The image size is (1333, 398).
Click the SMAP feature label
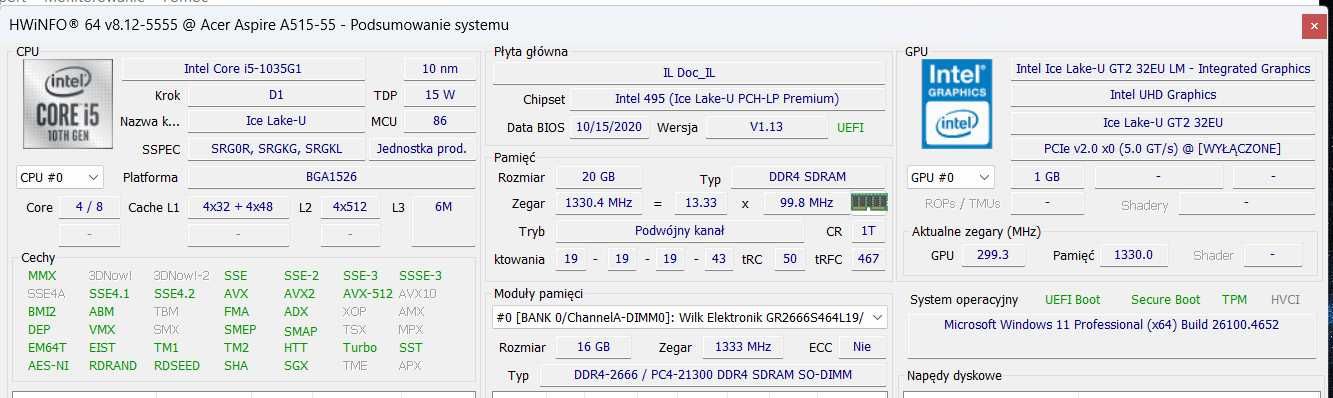point(300,331)
